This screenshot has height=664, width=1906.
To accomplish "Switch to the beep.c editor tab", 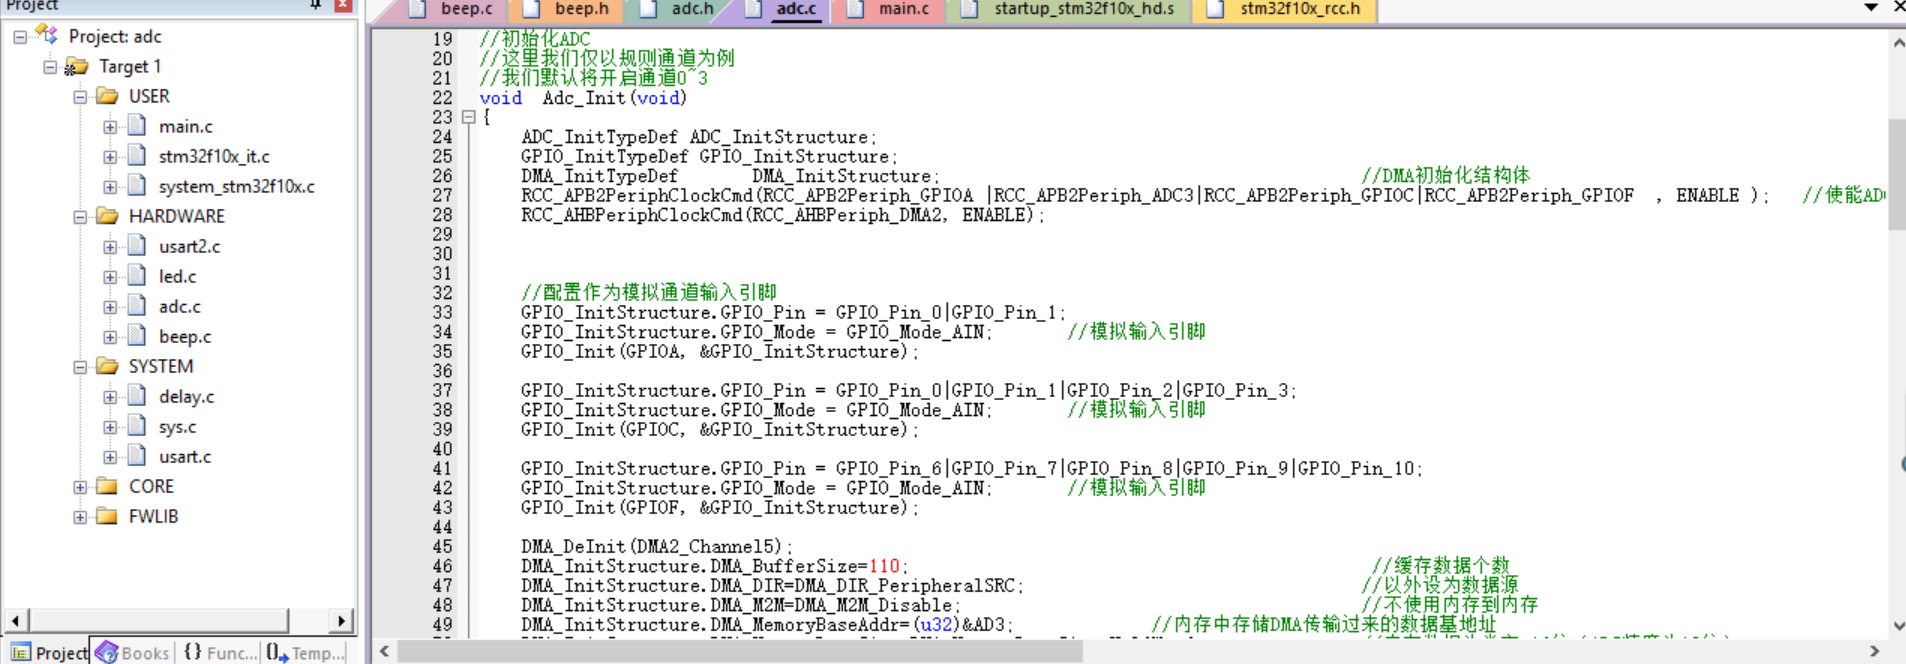I will pyautogui.click(x=452, y=9).
